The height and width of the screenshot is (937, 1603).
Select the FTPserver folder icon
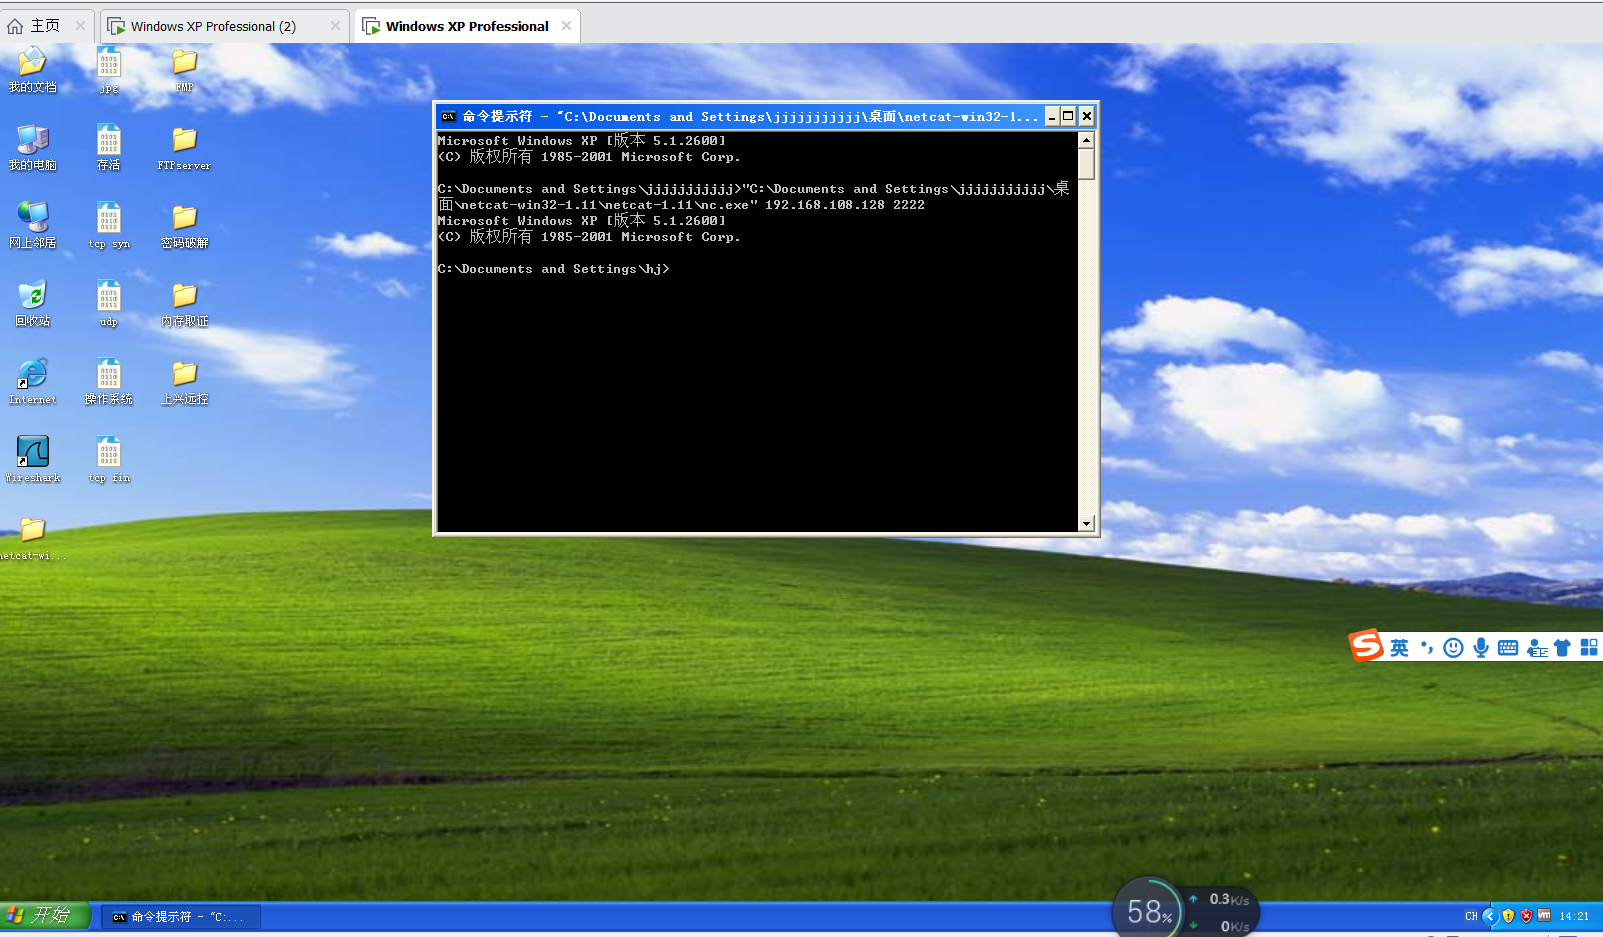tap(184, 147)
